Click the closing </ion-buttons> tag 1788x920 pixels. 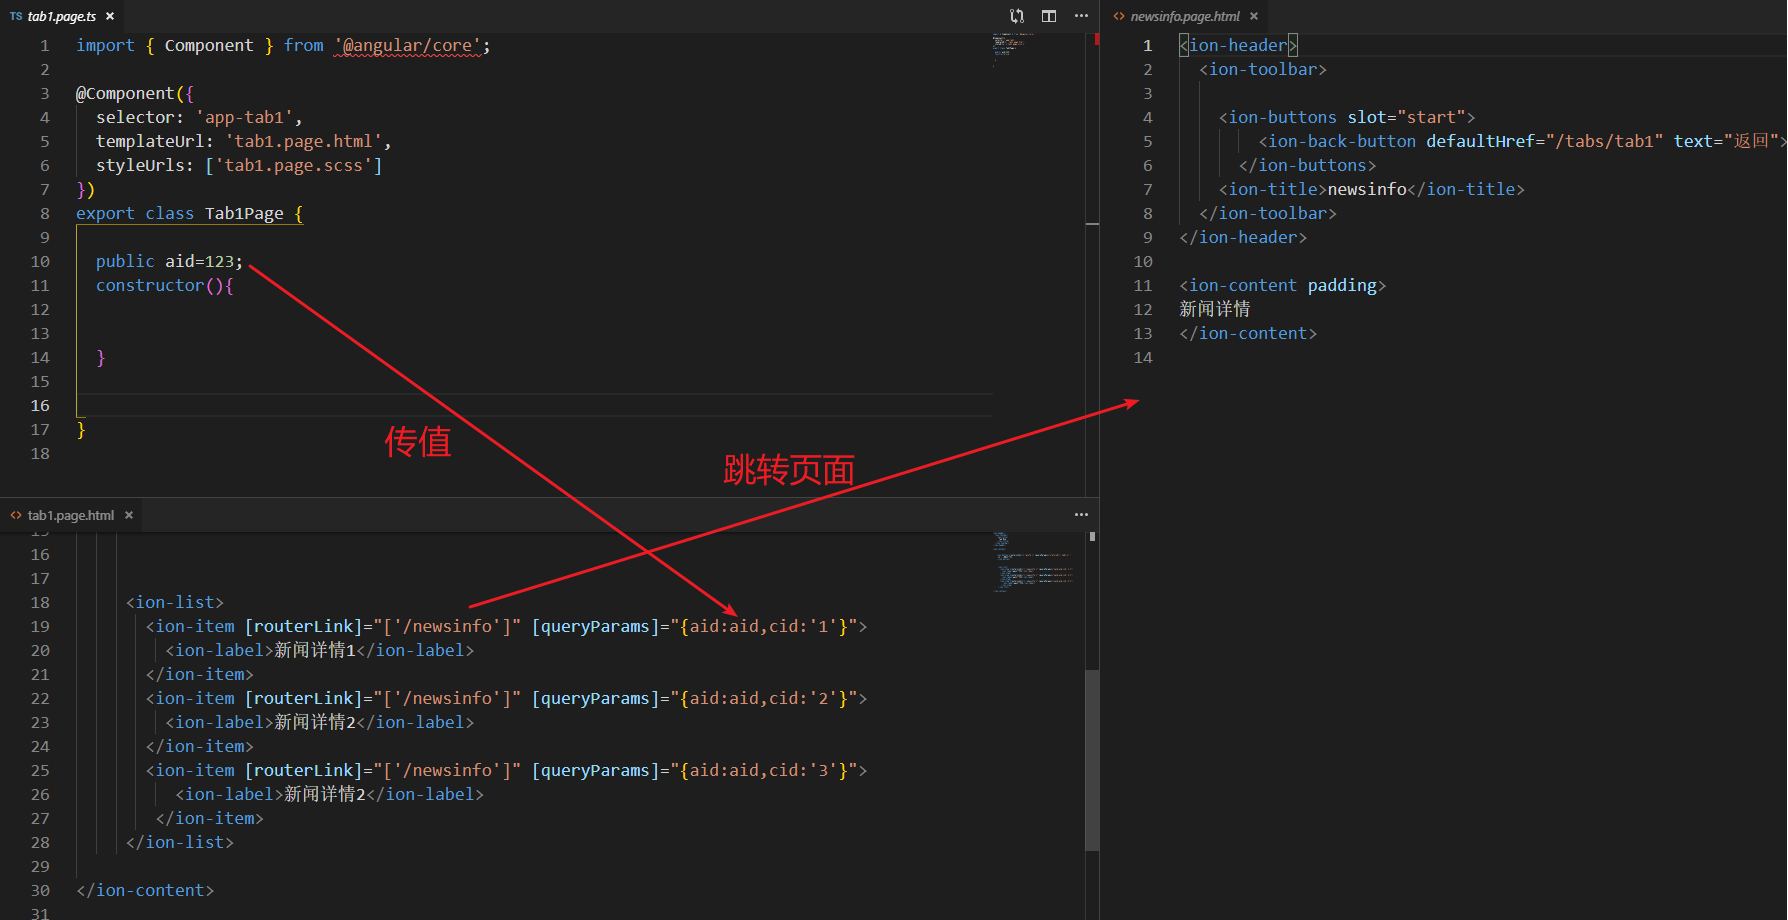1308,165
